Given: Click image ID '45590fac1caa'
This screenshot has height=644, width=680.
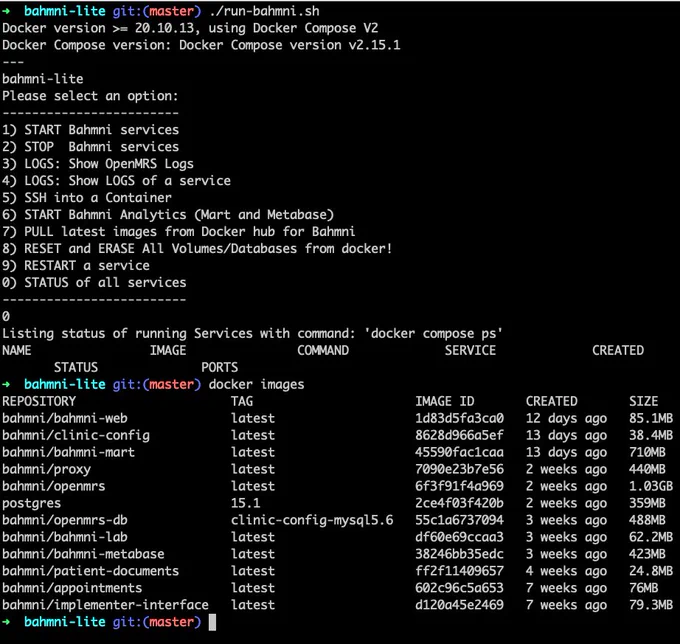Looking at the screenshot, I should pos(460,452).
